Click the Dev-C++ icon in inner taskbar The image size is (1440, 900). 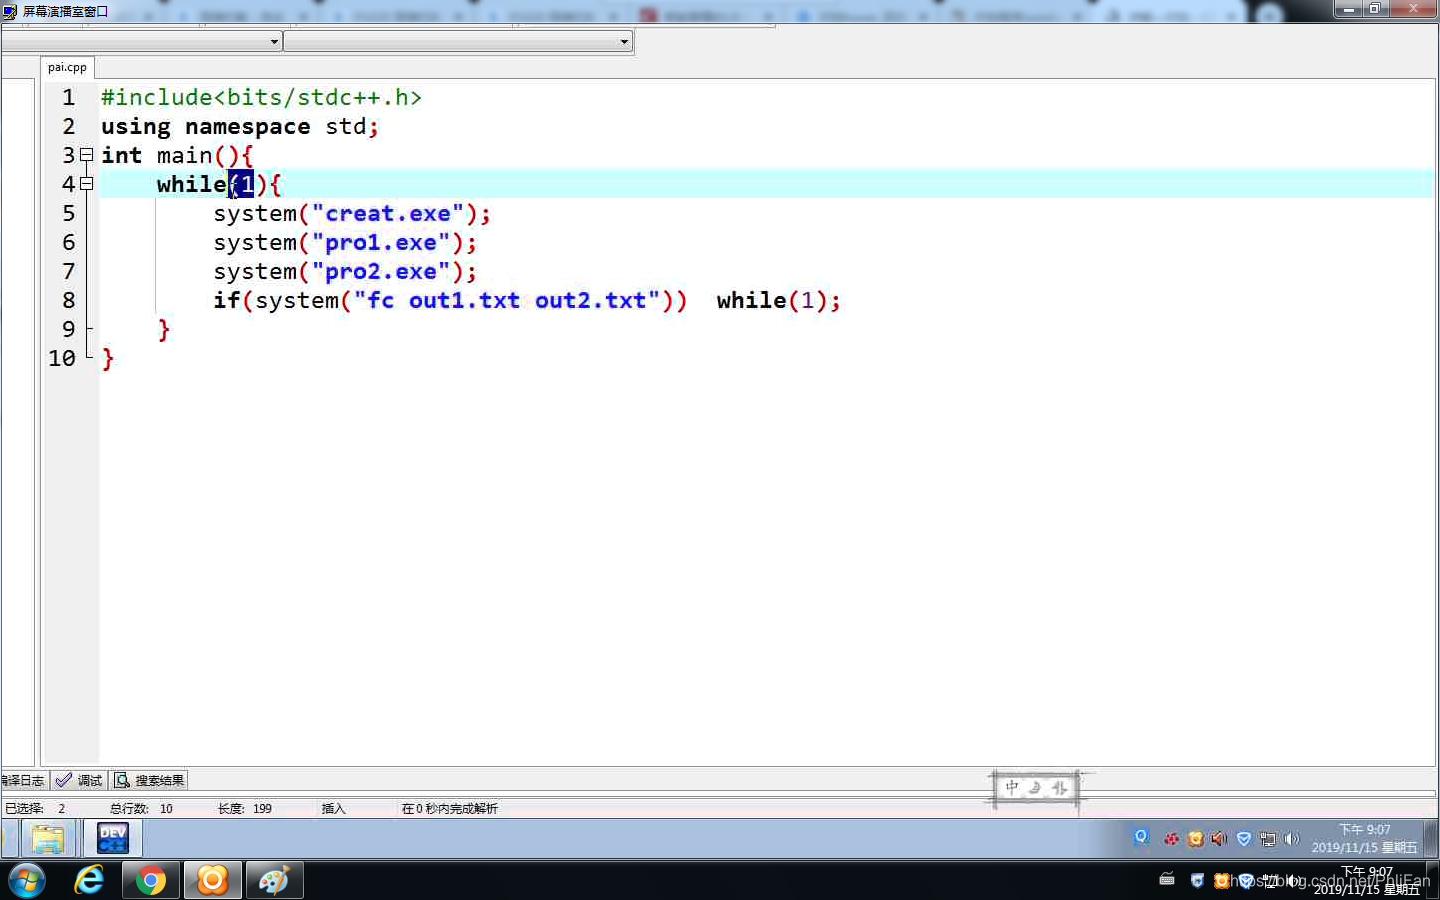pos(112,838)
